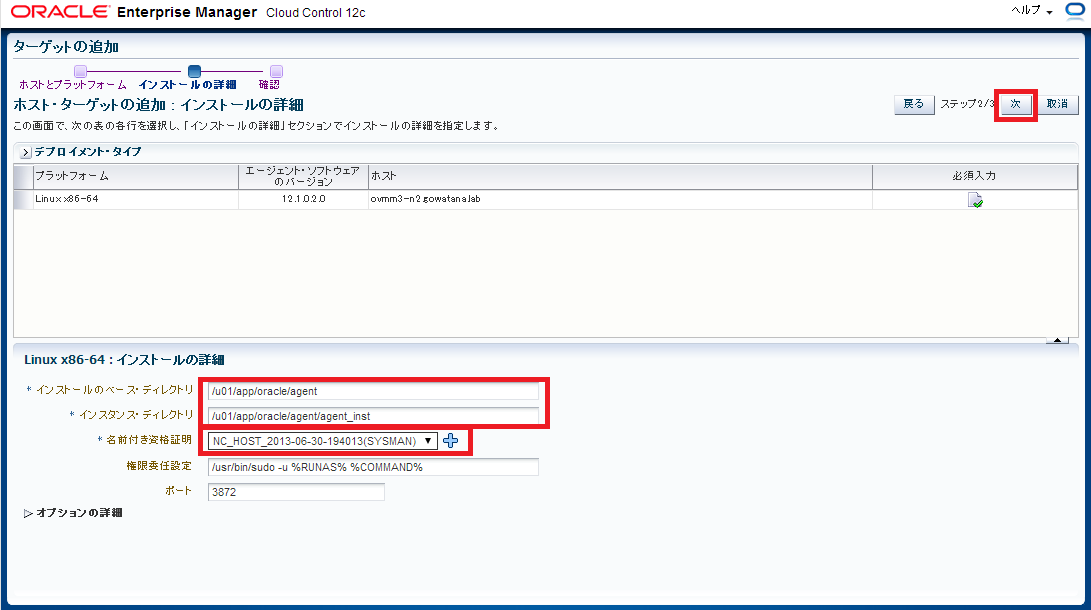Jump to the 確認 step
The width and height of the screenshot is (1091, 610).
[269, 84]
